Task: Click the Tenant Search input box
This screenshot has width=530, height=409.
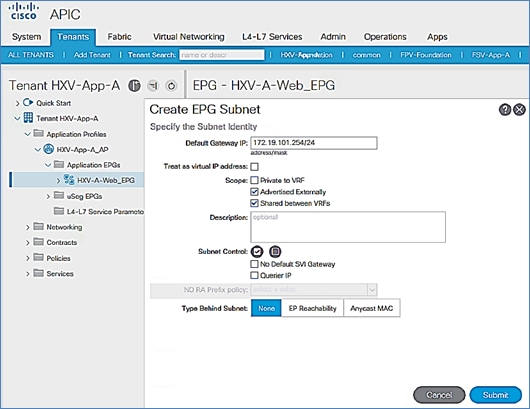Action: click(x=222, y=55)
